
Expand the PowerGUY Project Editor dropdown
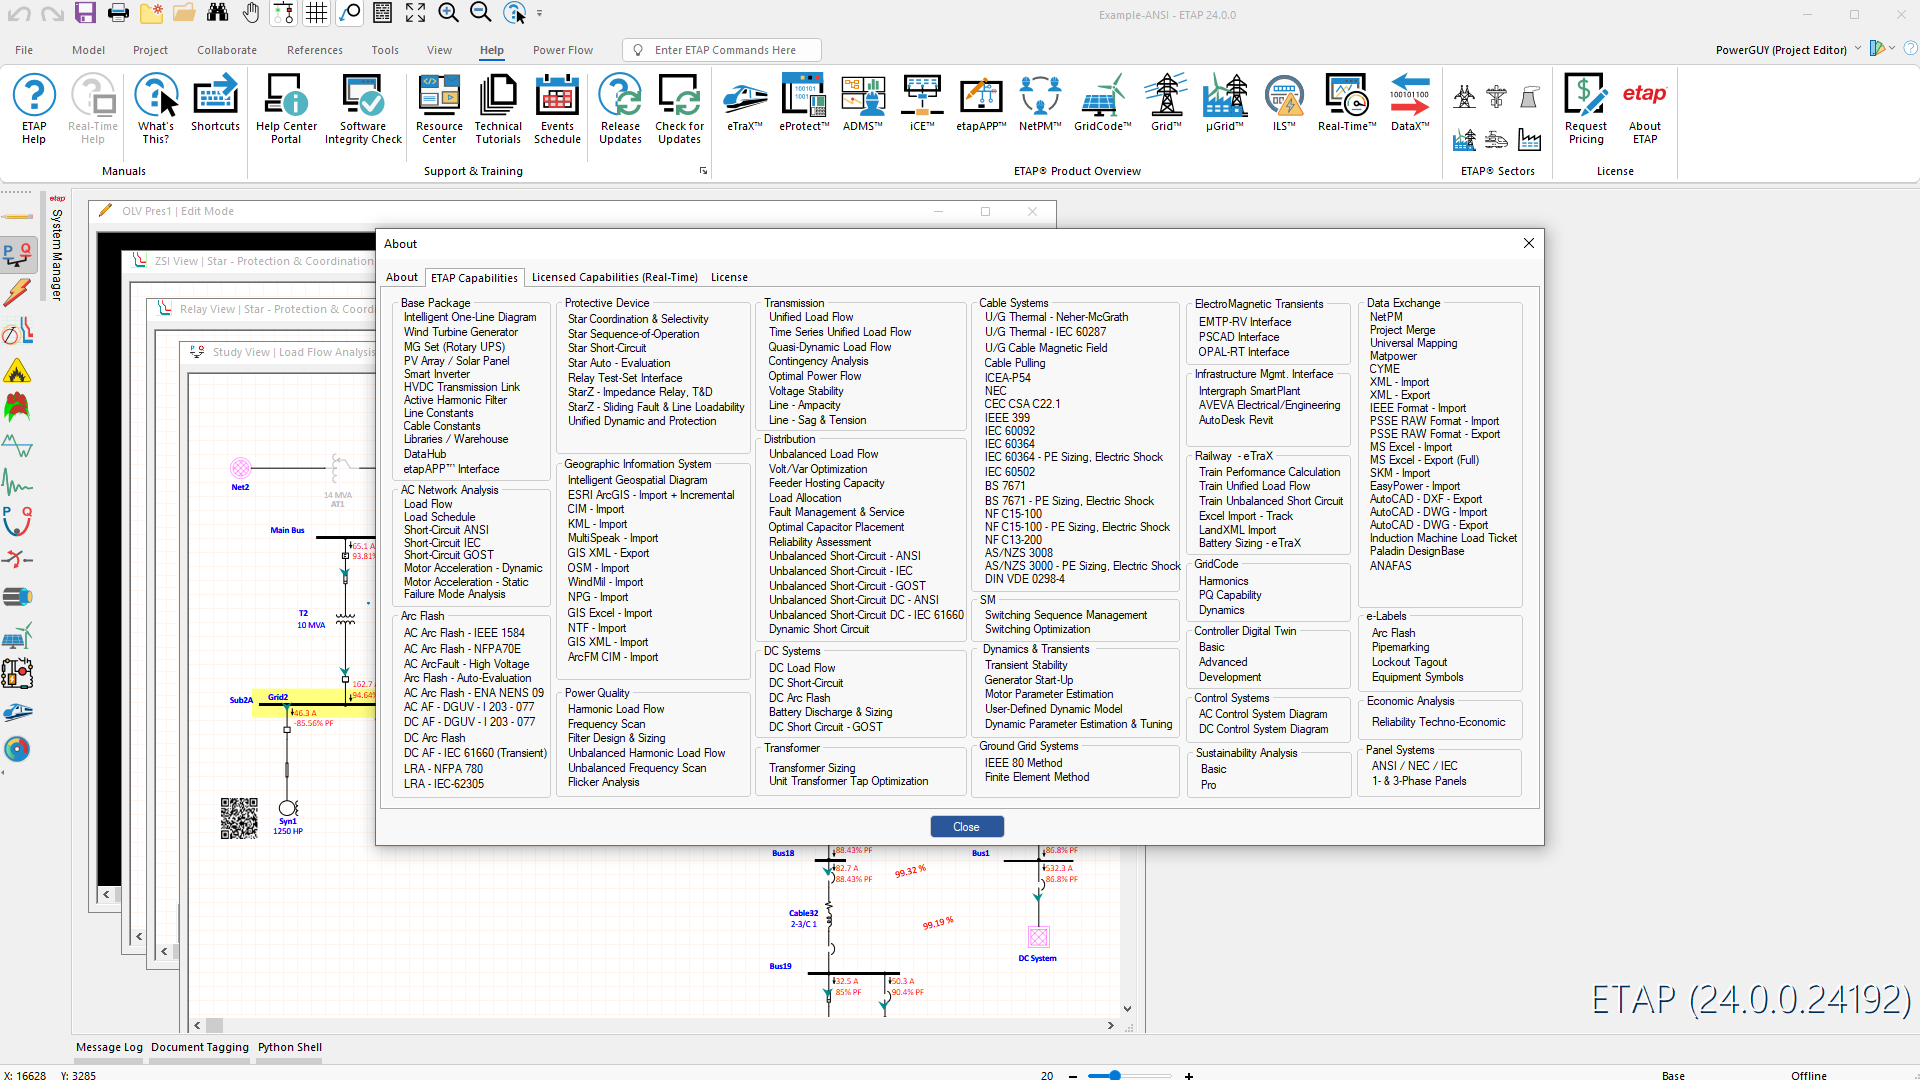[1858, 49]
